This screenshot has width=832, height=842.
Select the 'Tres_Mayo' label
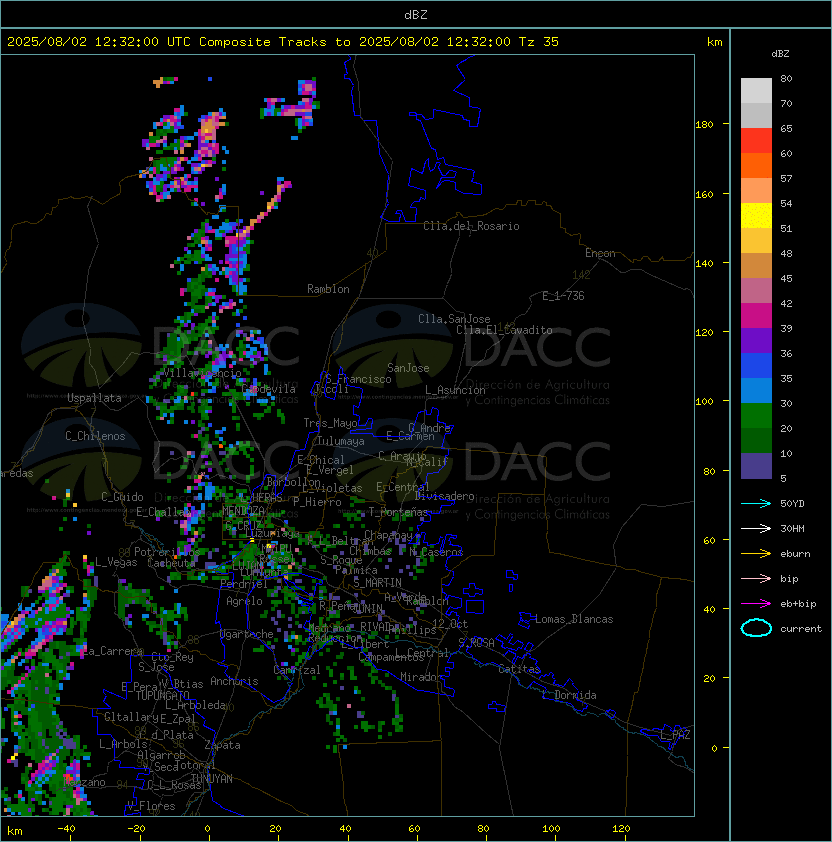[x=330, y=423]
